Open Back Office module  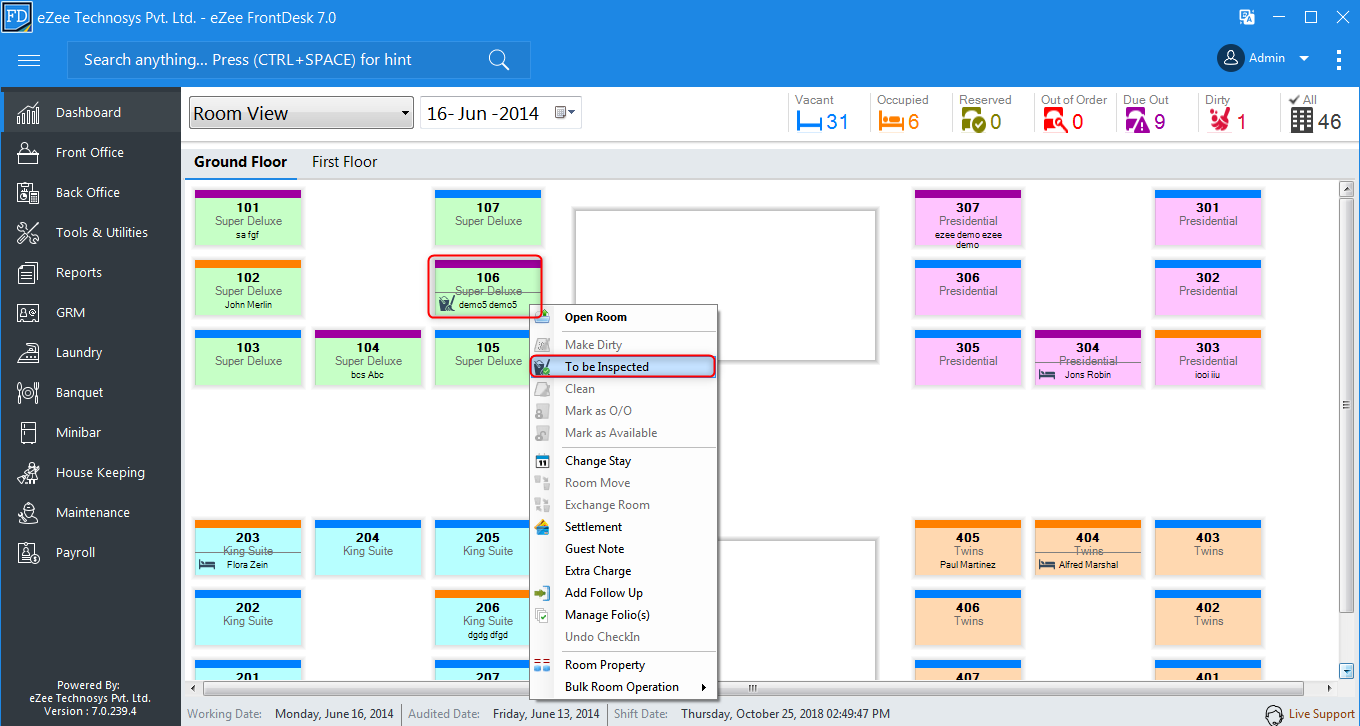[90, 192]
